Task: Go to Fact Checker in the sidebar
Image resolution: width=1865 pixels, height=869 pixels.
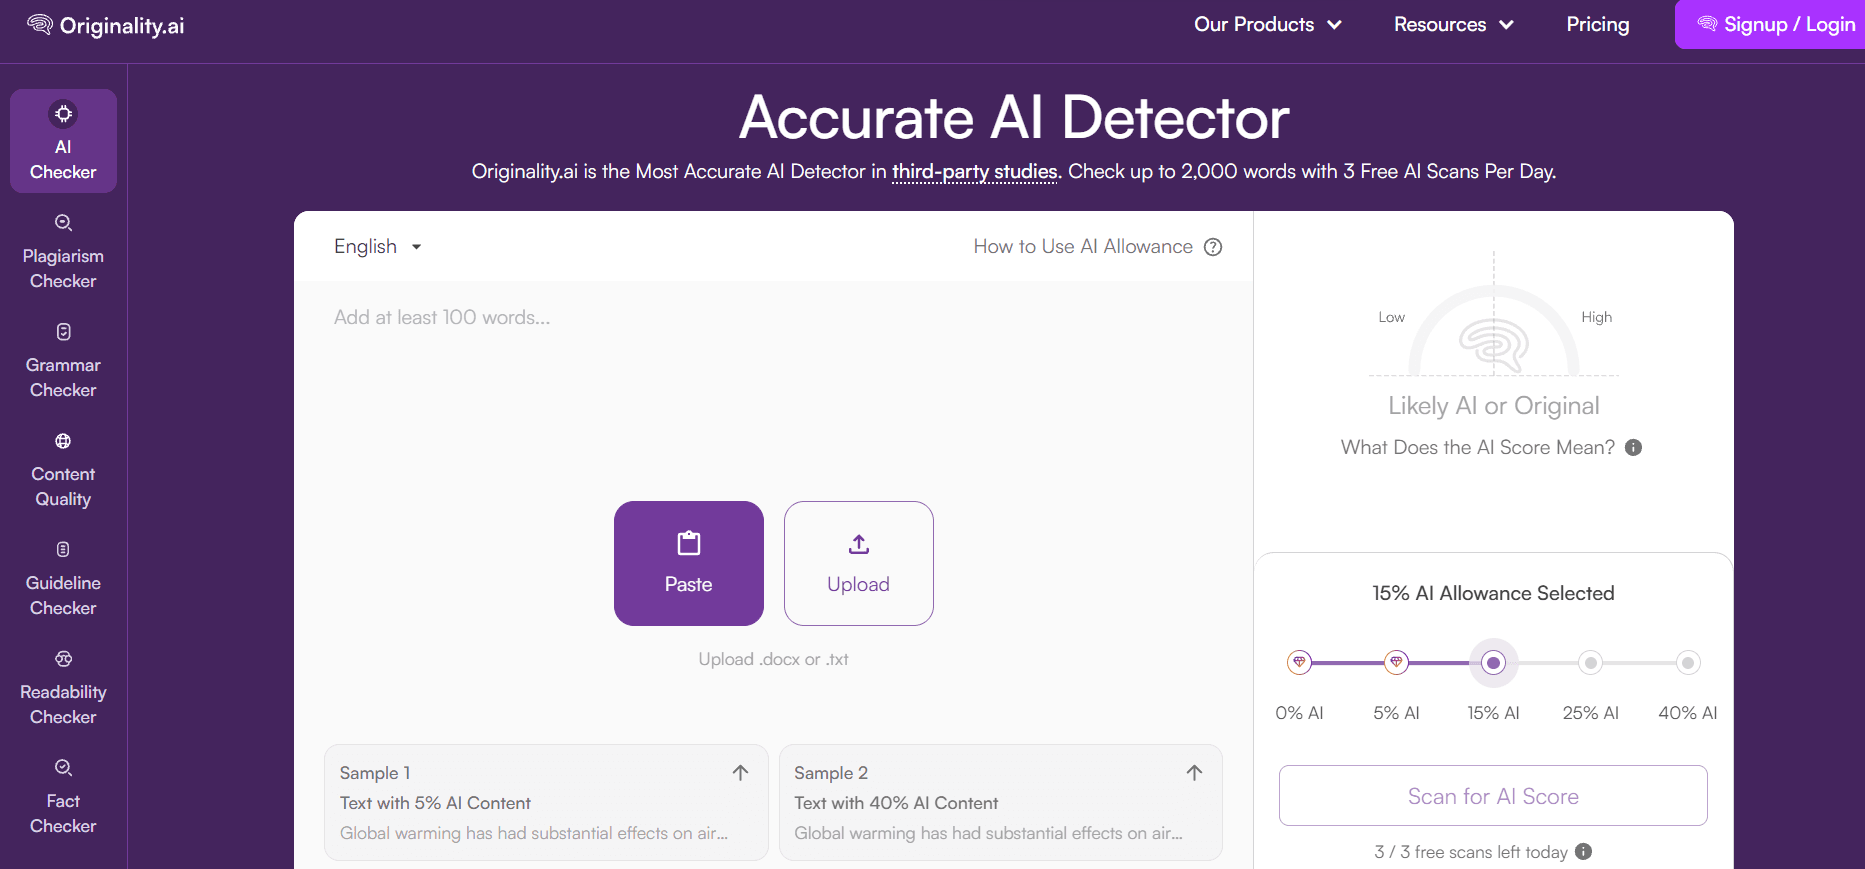Action: pyautogui.click(x=63, y=796)
